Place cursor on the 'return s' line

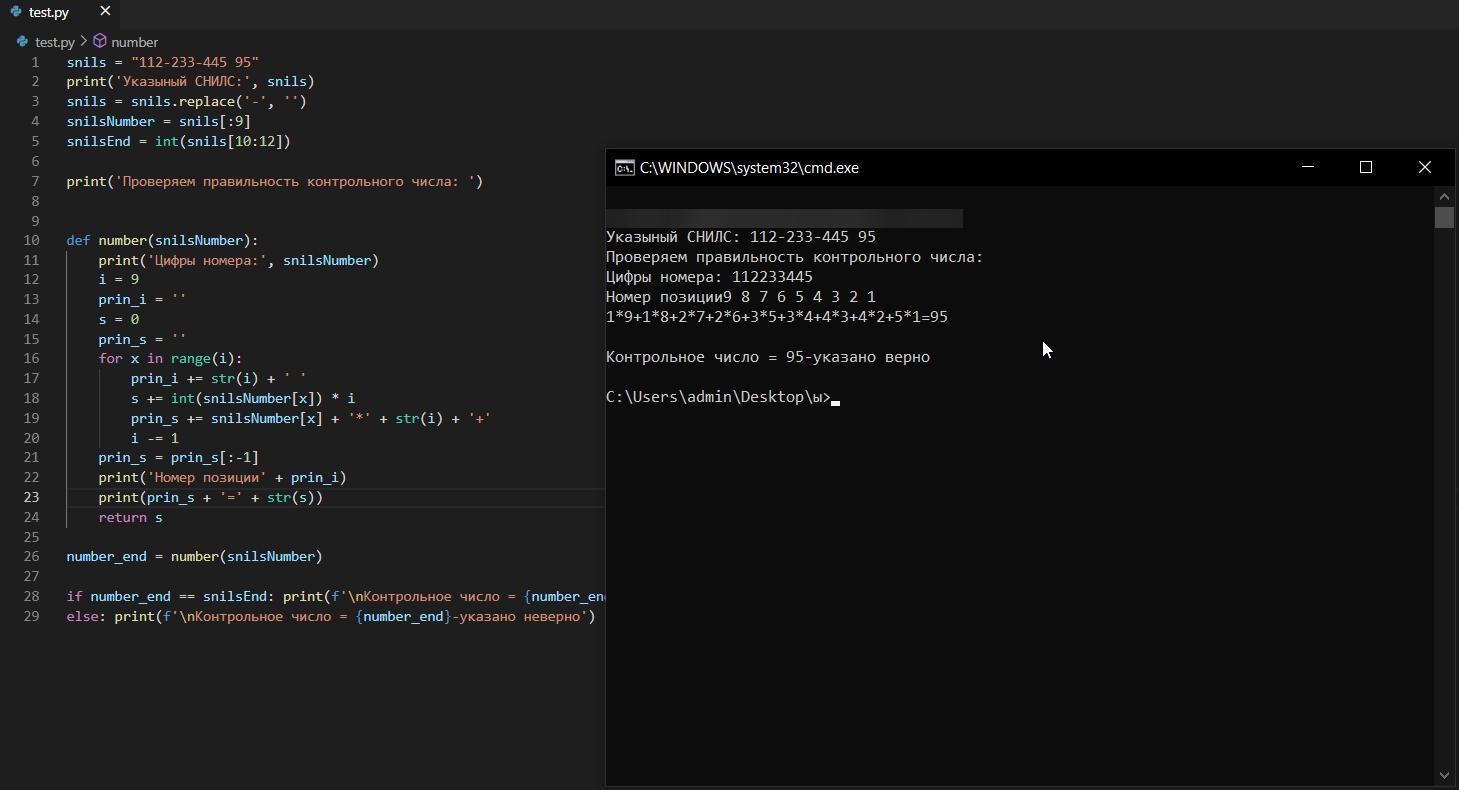pos(130,517)
